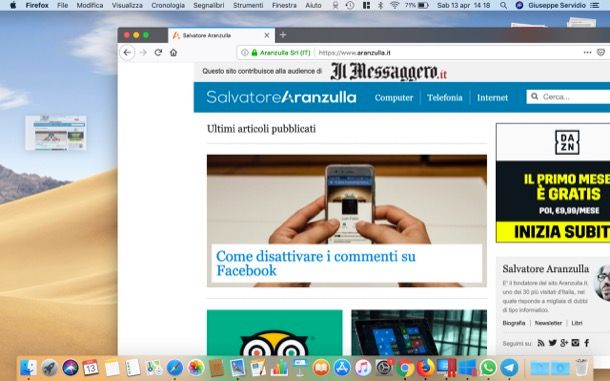The height and width of the screenshot is (381, 610).
Task: Open Launchpad from the Dock
Action: 49,367
